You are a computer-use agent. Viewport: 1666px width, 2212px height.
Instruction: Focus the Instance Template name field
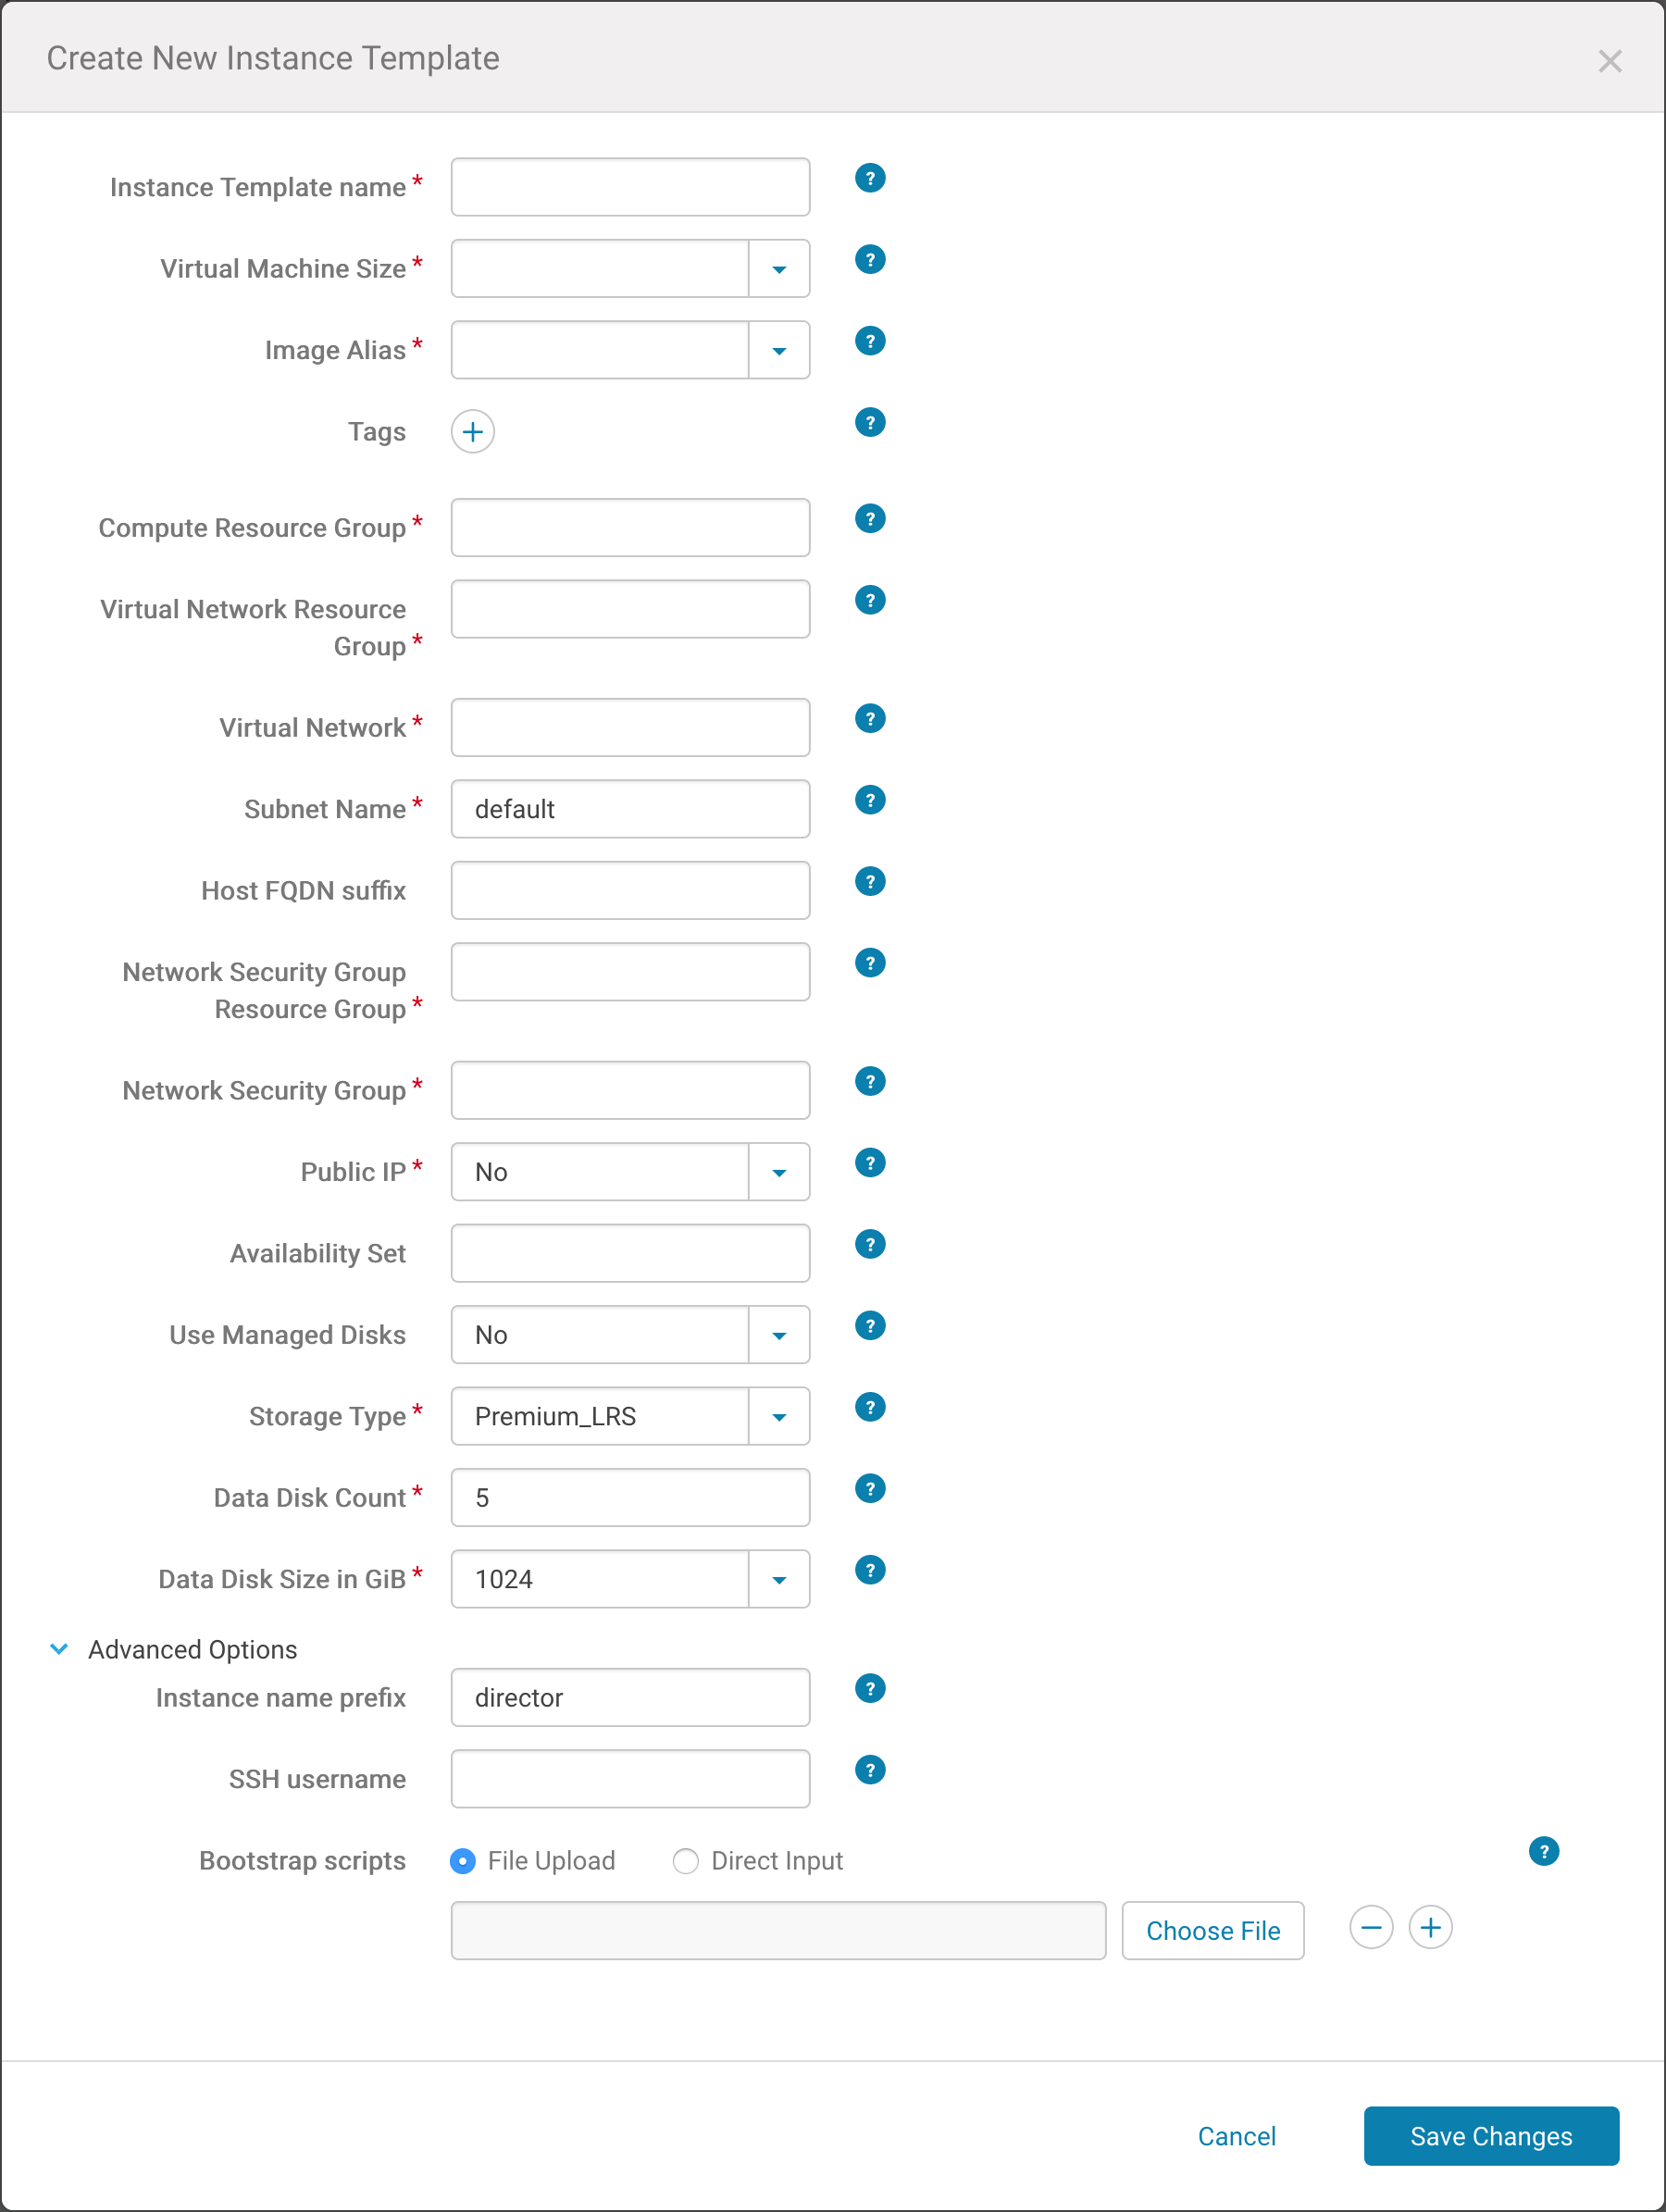click(x=630, y=187)
